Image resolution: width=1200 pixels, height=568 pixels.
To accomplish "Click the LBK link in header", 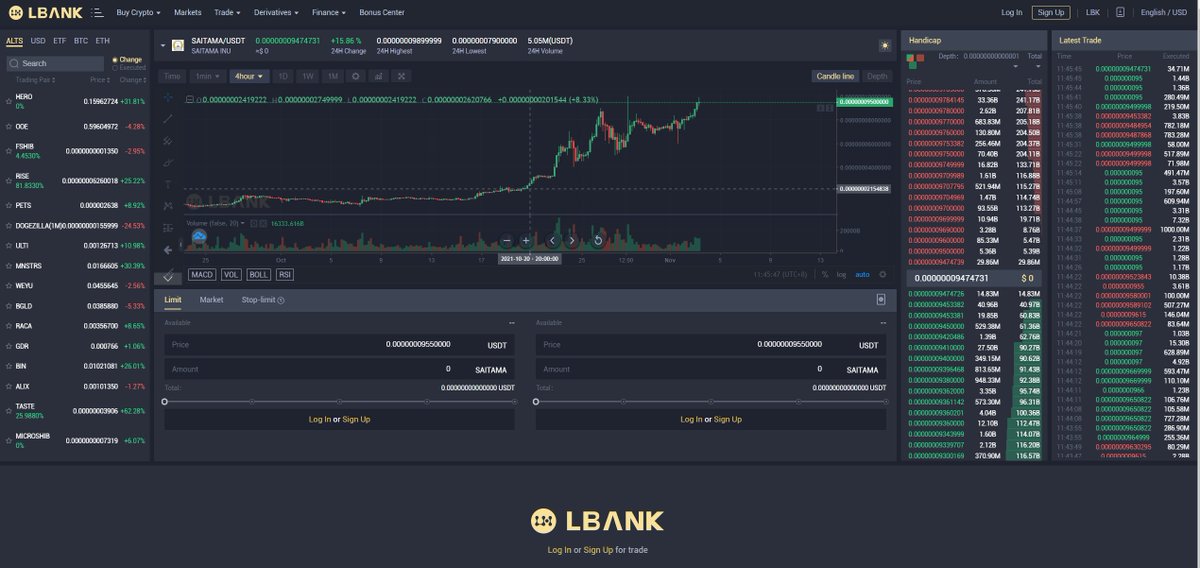I will tap(1092, 13).
